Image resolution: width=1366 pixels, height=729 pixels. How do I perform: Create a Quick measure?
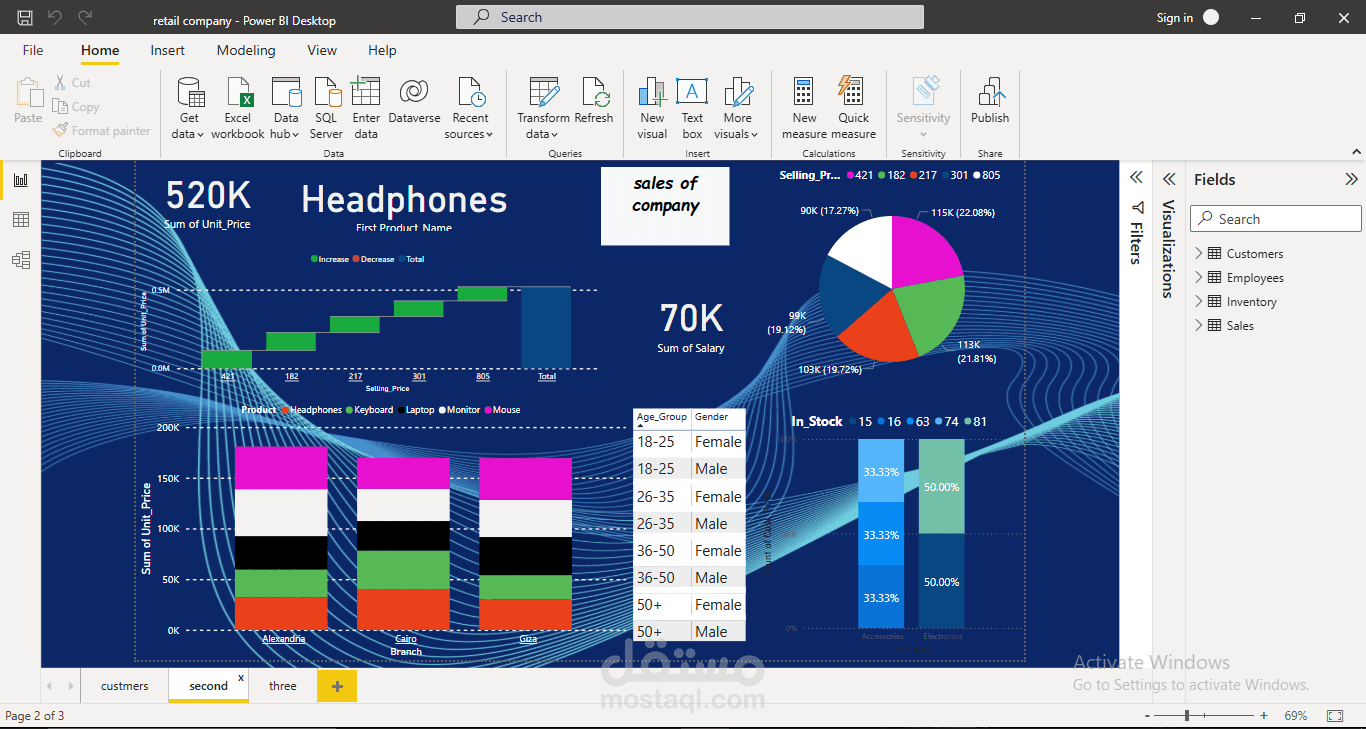point(853,93)
